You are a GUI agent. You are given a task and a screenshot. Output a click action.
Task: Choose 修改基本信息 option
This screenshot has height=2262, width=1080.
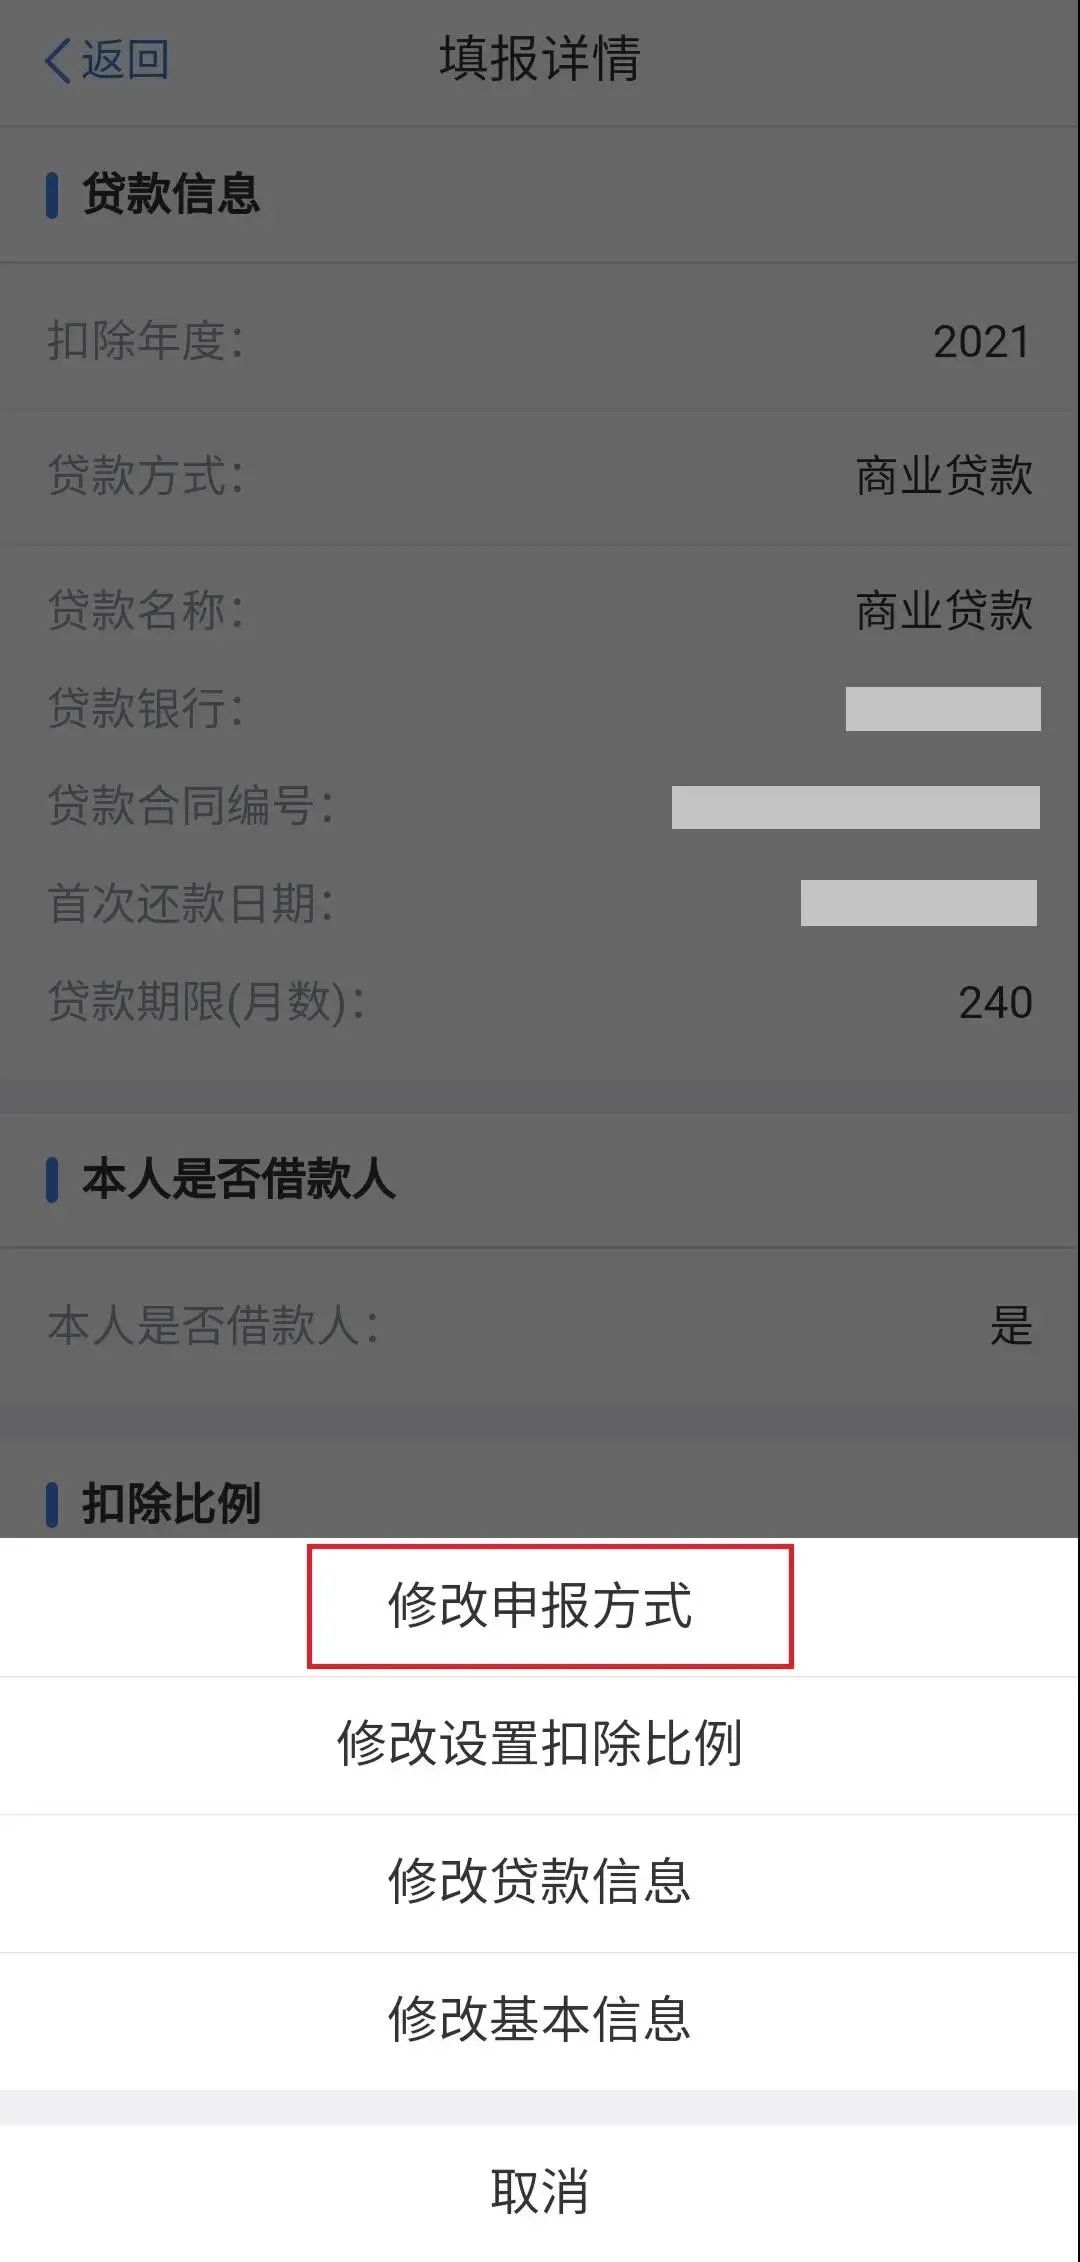[540, 2021]
